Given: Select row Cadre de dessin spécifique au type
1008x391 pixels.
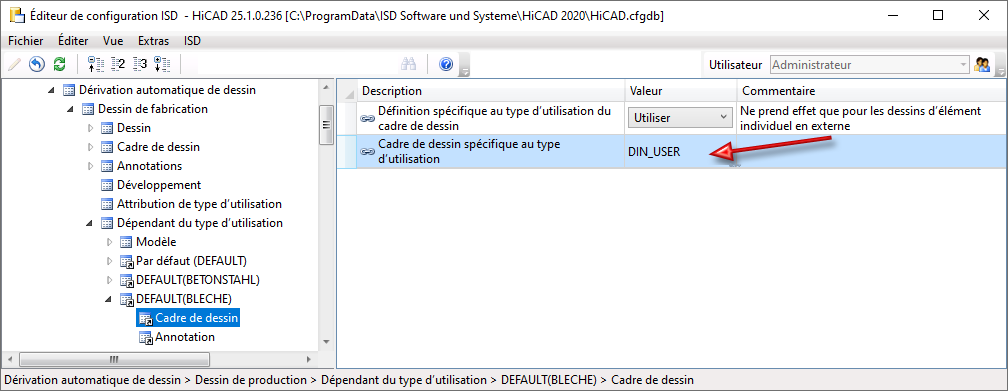Looking at the screenshot, I should (x=672, y=152).
